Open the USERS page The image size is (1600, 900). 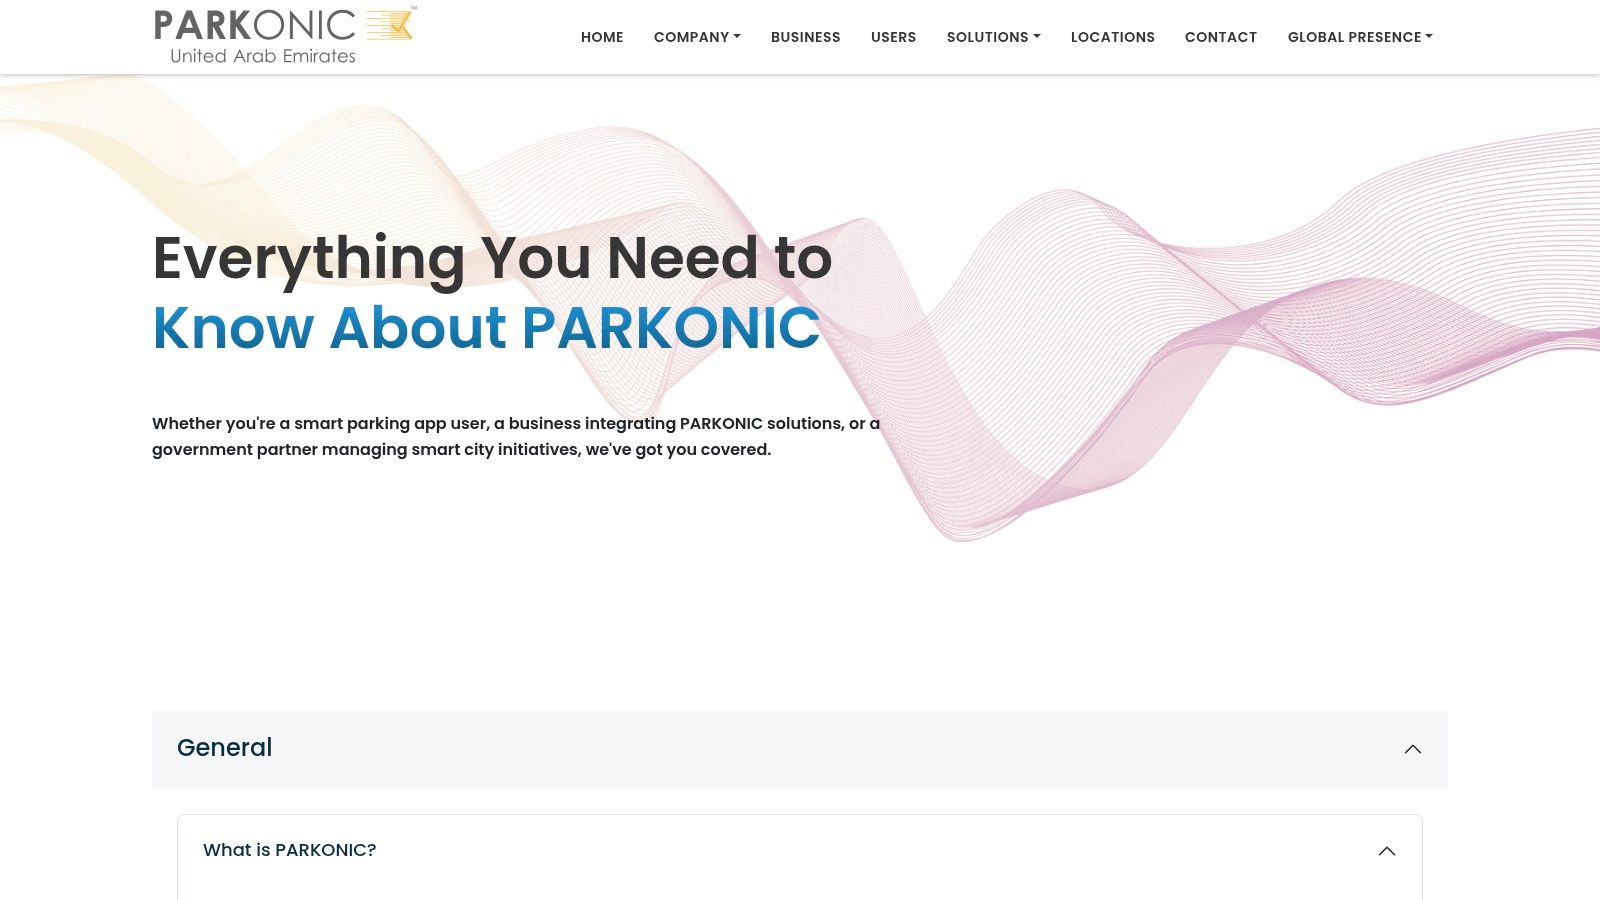tap(894, 37)
